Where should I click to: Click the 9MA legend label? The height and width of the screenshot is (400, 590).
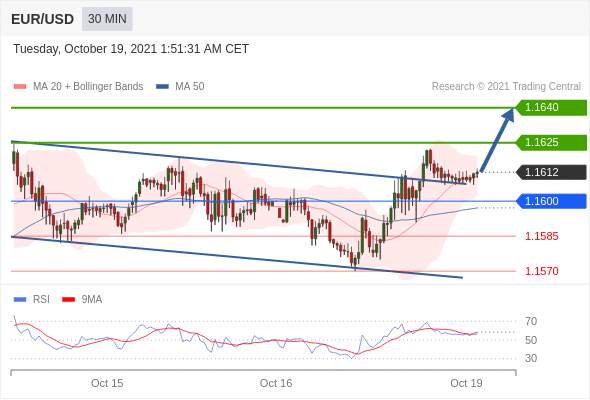92,300
